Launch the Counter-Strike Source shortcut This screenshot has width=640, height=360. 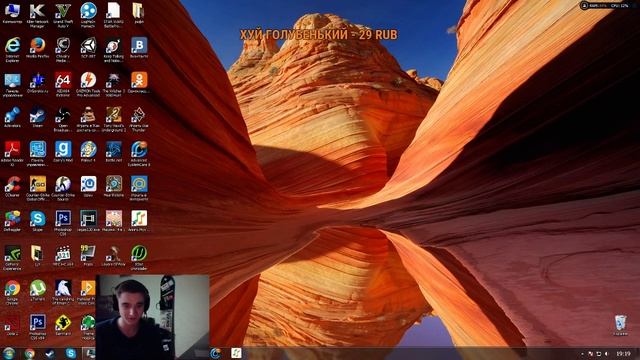[63, 188]
